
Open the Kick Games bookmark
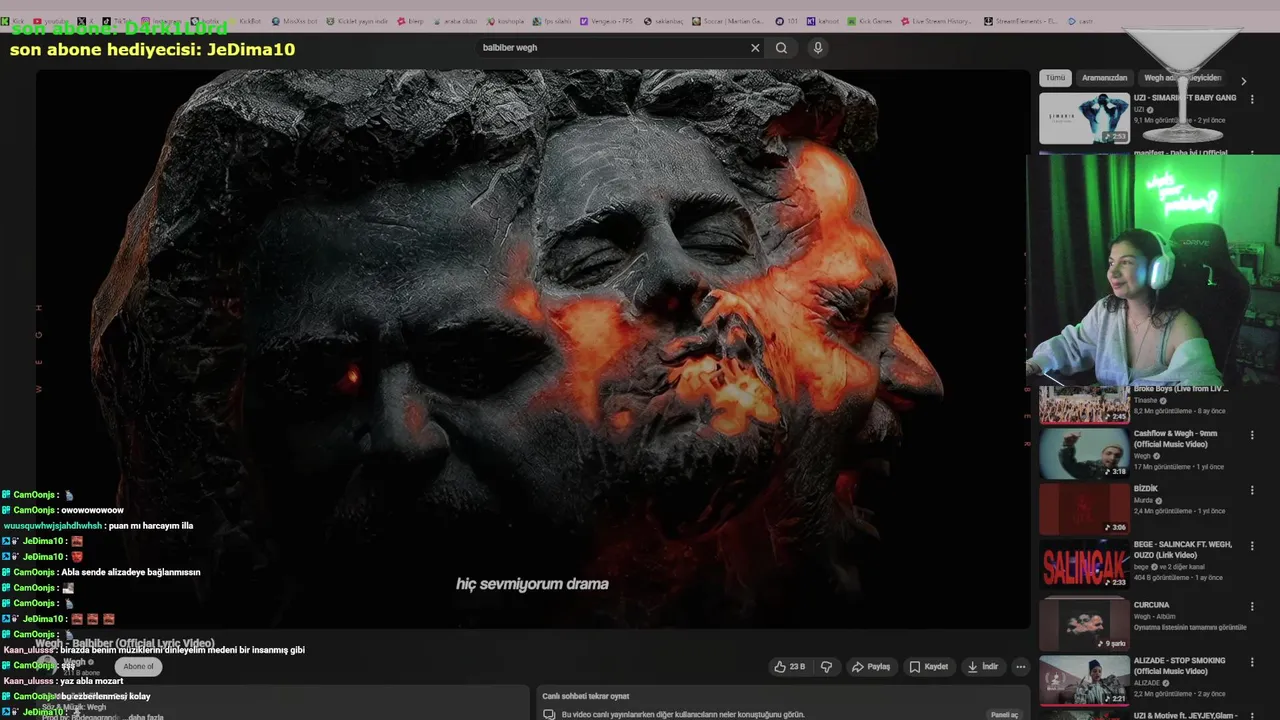pyautogui.click(x=869, y=21)
